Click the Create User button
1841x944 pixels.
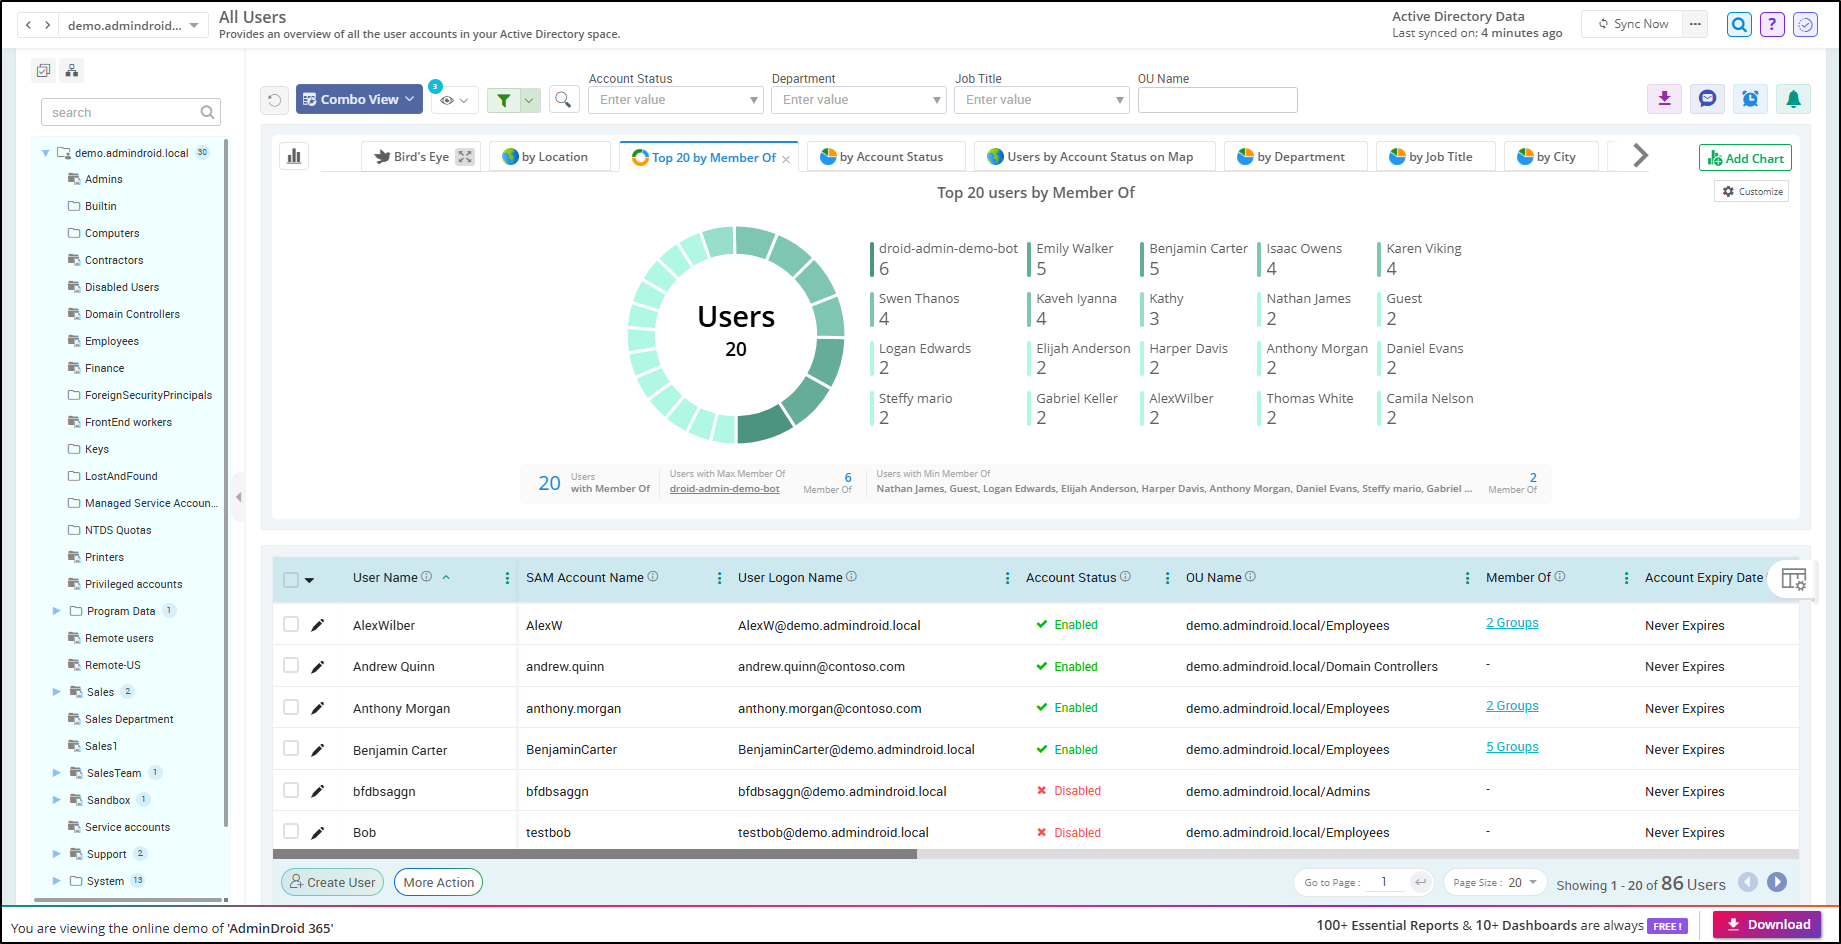pos(332,882)
